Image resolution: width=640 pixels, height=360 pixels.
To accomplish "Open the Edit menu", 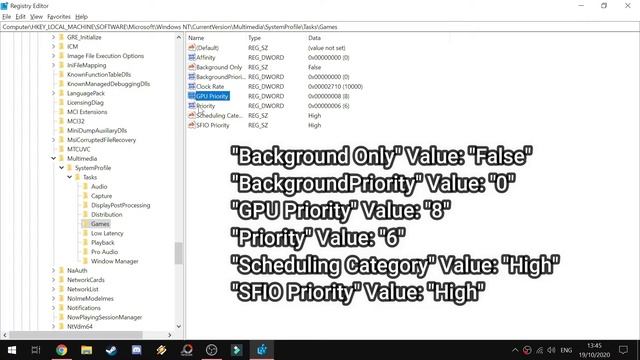I will (x=20, y=17).
